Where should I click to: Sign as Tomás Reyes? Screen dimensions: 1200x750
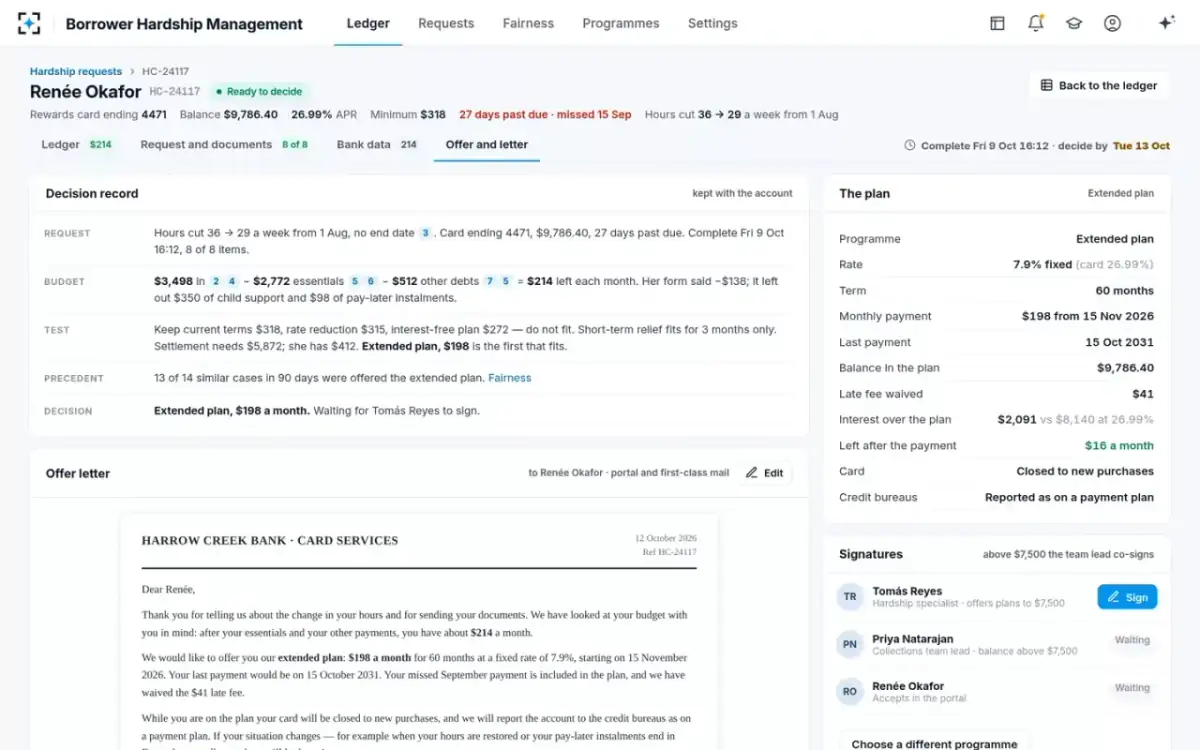click(1127, 597)
